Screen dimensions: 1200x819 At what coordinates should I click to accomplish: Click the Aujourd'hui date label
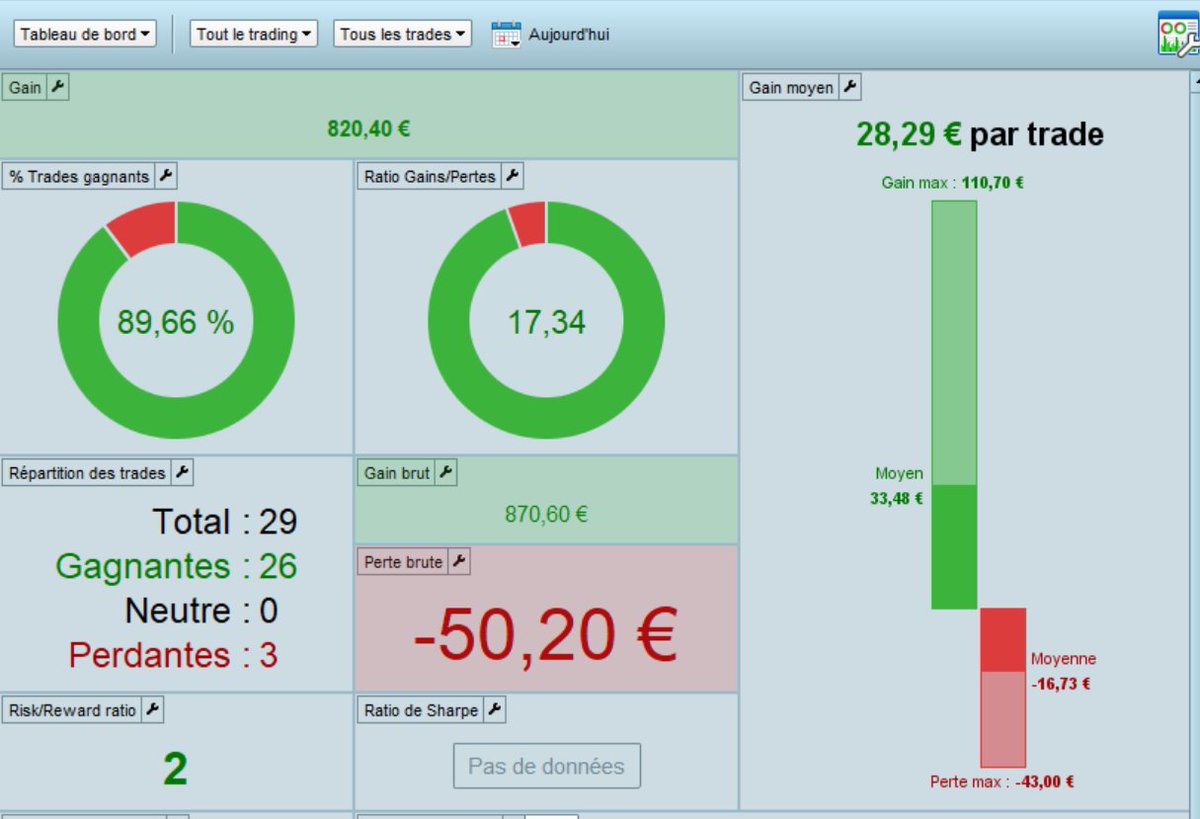569,35
